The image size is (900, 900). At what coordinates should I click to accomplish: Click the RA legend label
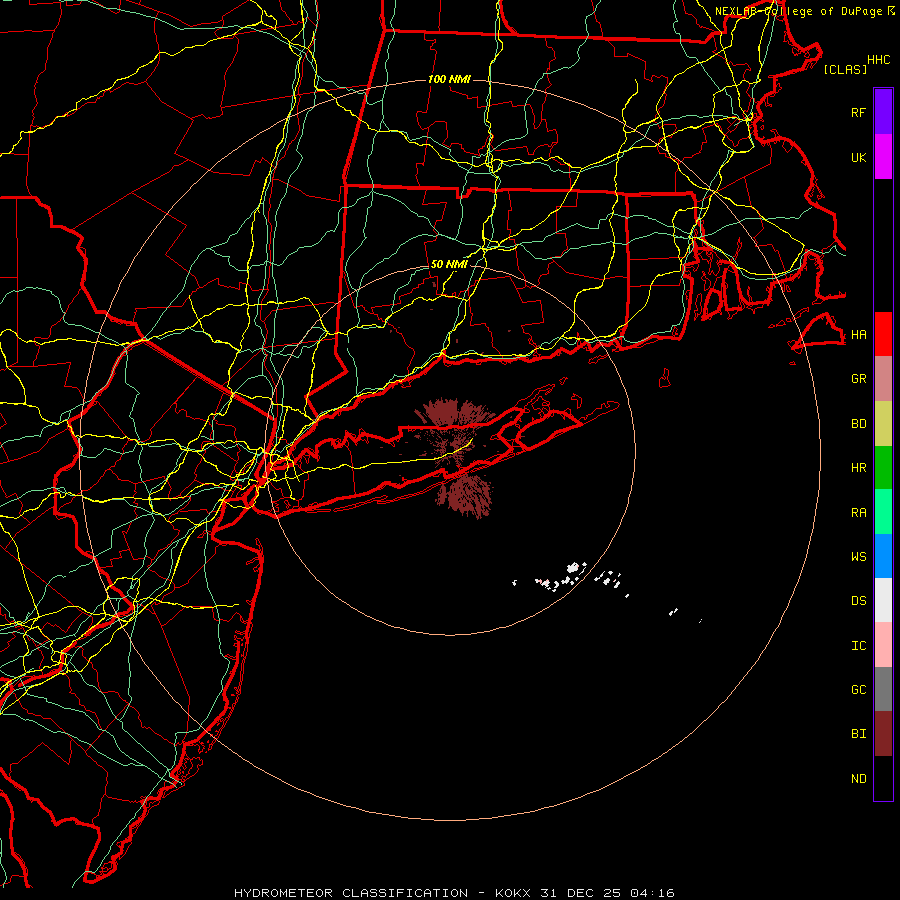[x=858, y=513]
